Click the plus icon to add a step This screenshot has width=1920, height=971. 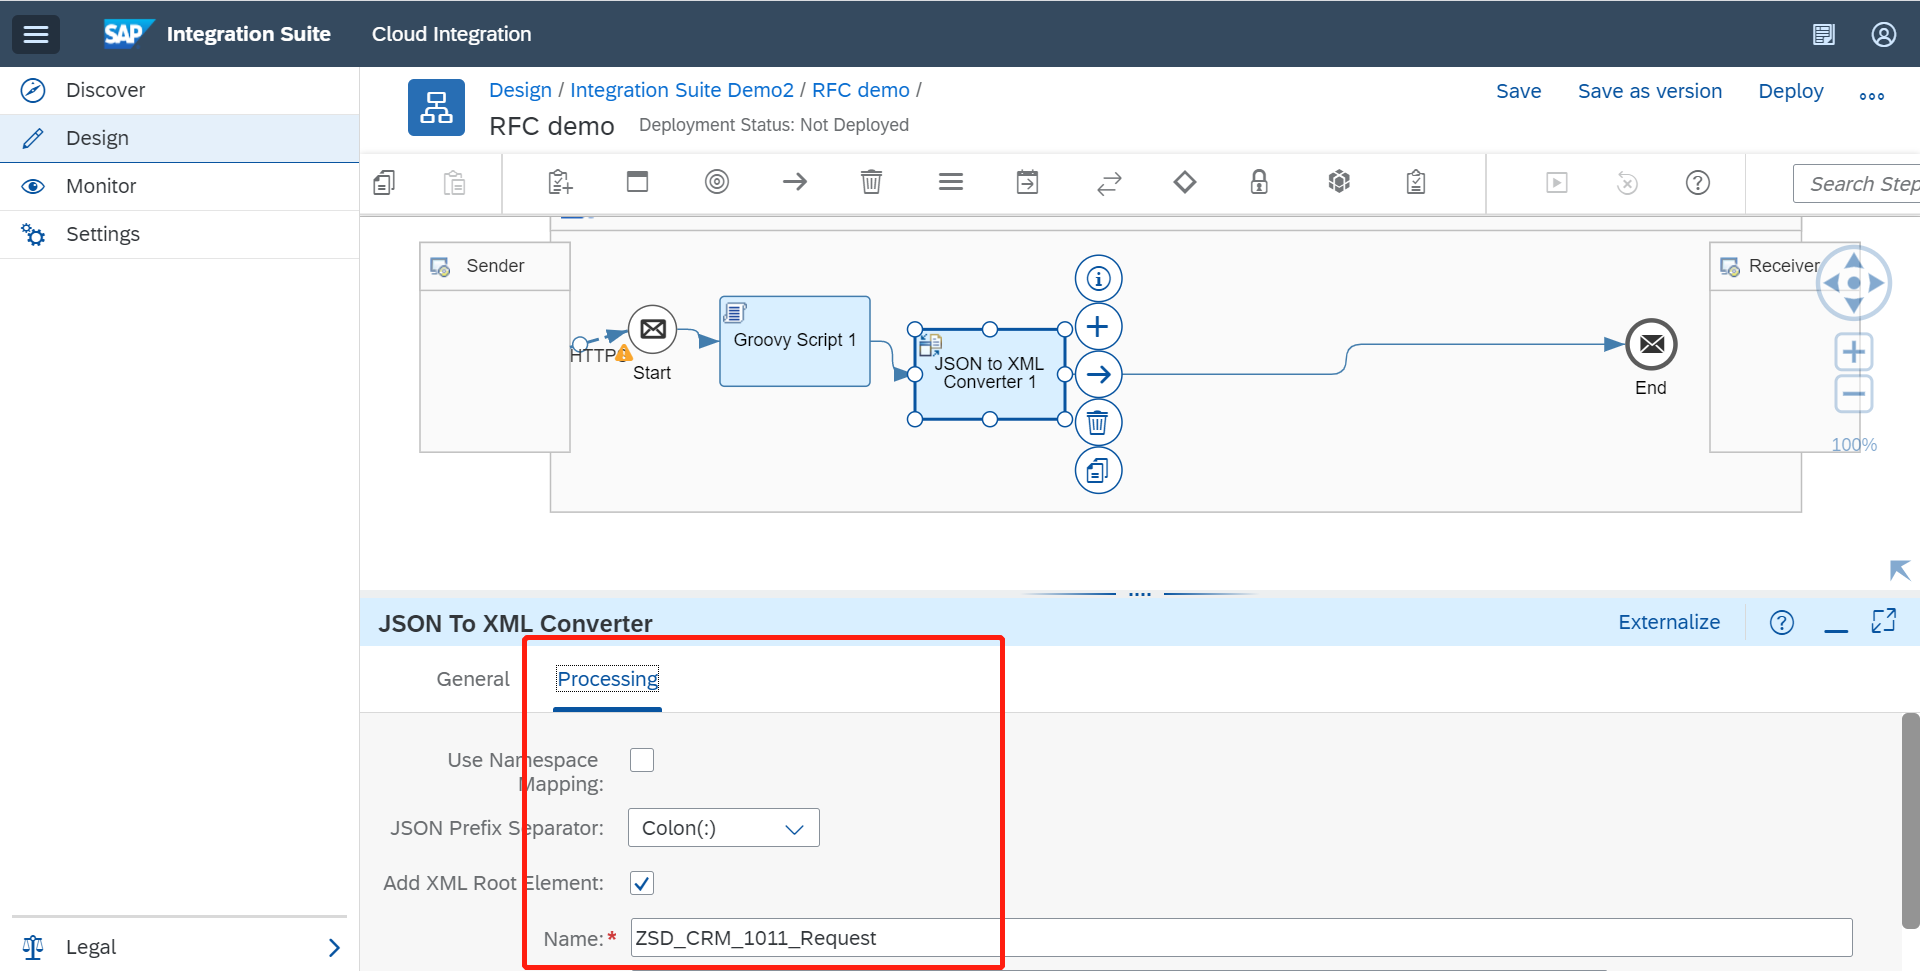(1098, 326)
